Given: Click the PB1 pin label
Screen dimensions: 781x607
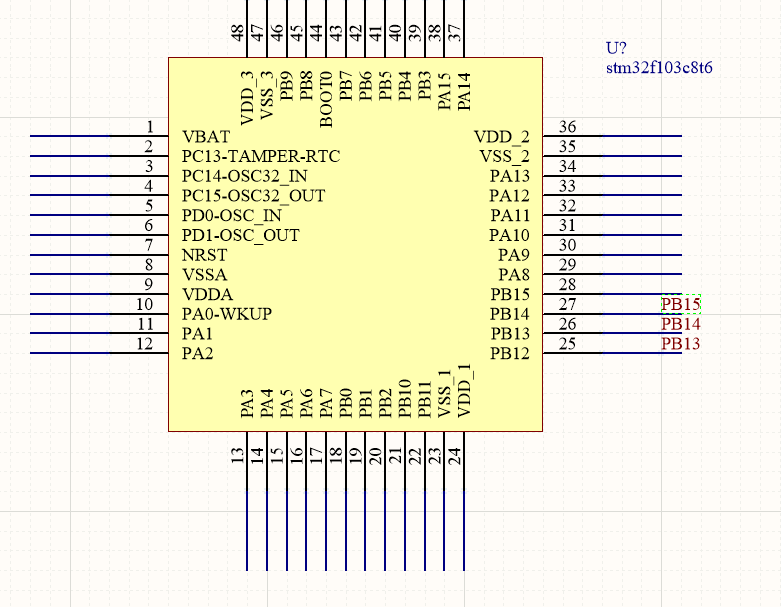Looking at the screenshot, I should click(x=366, y=403).
